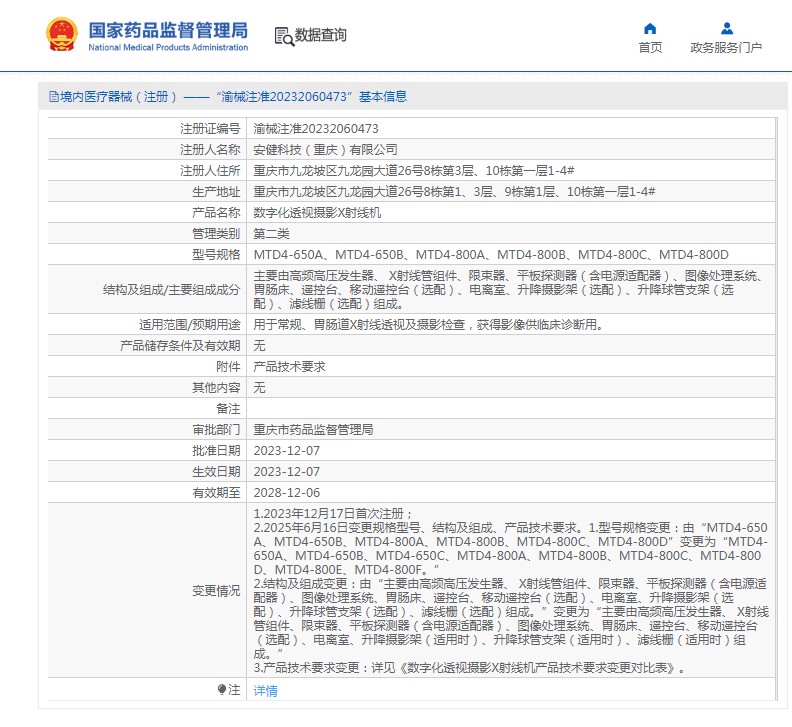Screen dimensions: 792x727
Task: Click approval department 重庆市药品监督管理局
Action: click(x=313, y=430)
